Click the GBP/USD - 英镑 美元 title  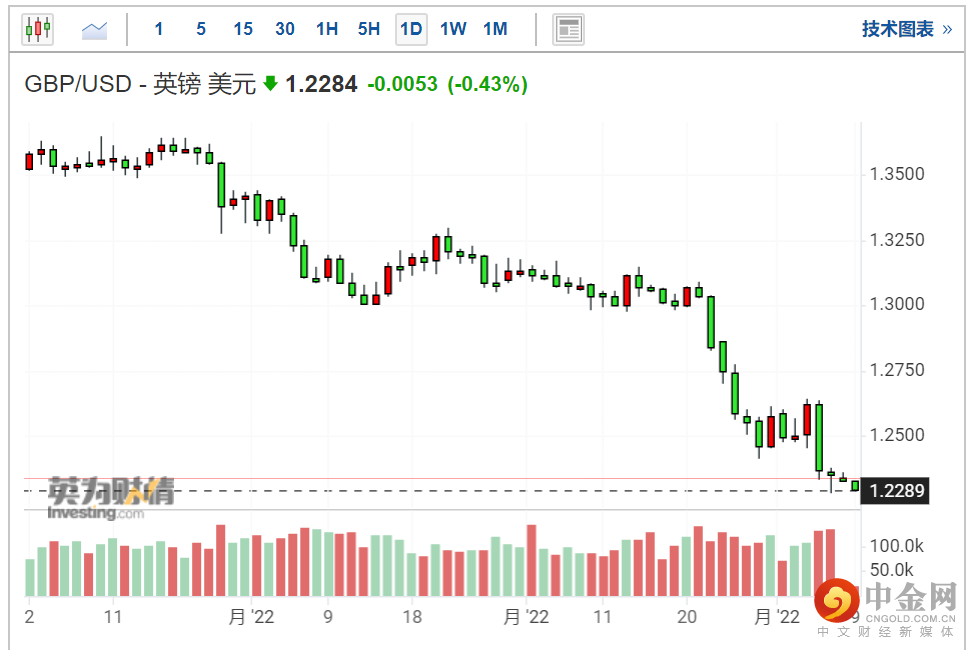[x=140, y=84]
